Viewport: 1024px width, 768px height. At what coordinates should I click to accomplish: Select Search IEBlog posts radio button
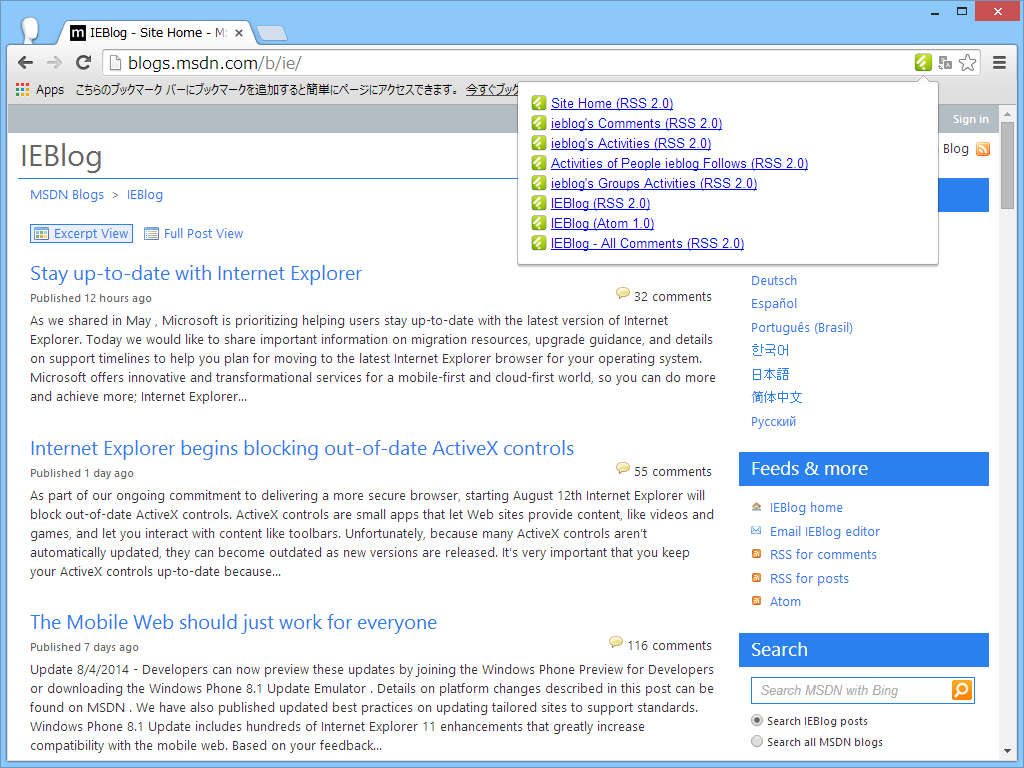click(757, 720)
